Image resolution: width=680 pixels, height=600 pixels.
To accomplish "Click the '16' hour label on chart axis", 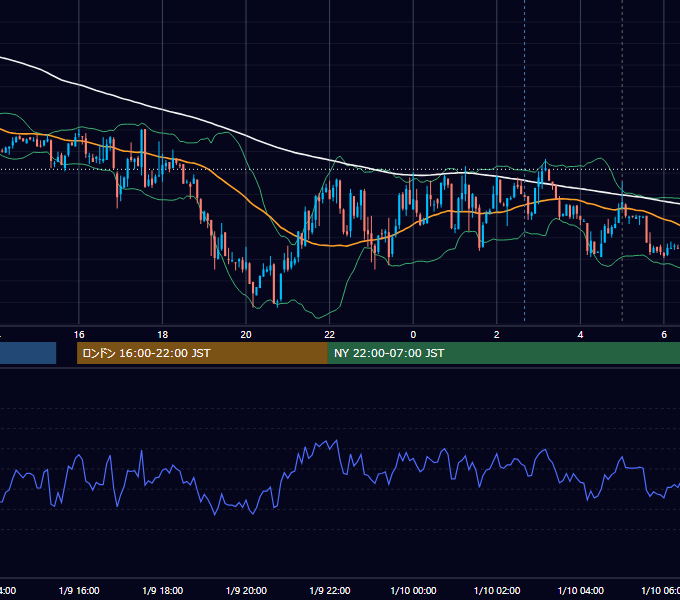I will pyautogui.click(x=79, y=334).
